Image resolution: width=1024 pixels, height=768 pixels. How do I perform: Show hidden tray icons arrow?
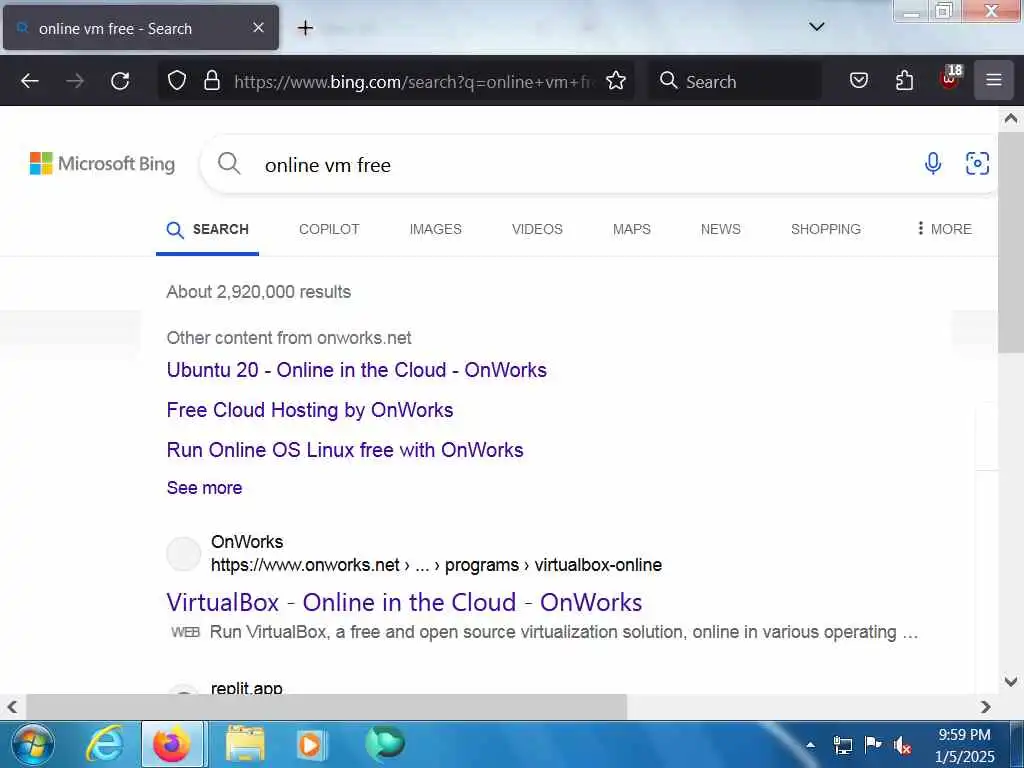tap(810, 744)
